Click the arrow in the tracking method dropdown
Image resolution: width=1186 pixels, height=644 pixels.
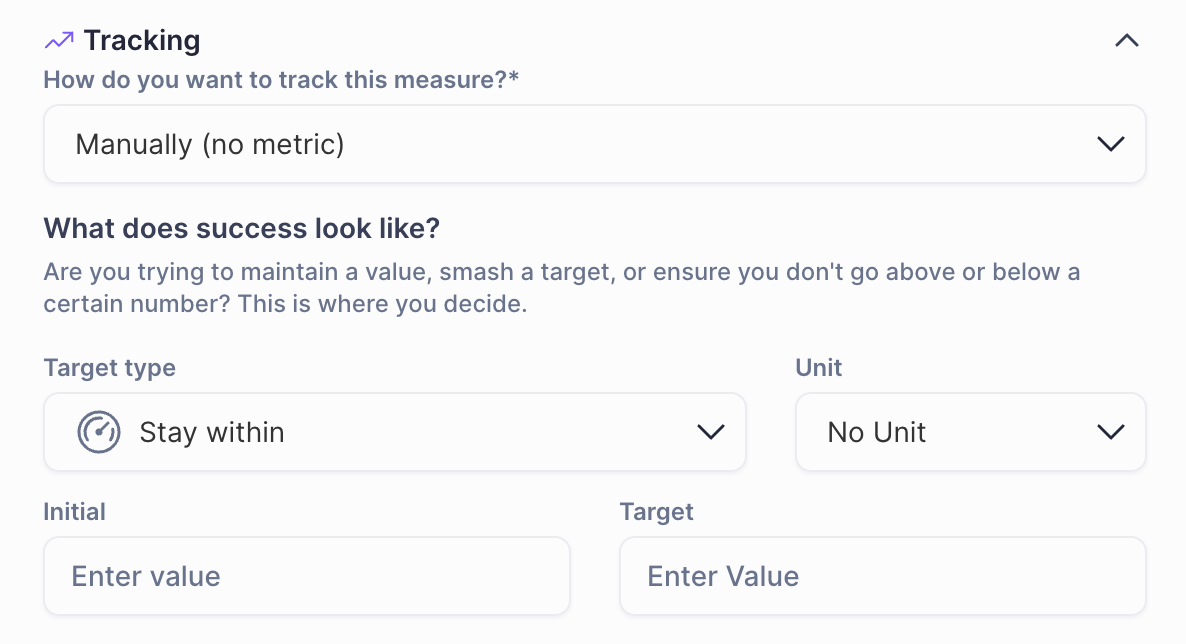point(1110,144)
